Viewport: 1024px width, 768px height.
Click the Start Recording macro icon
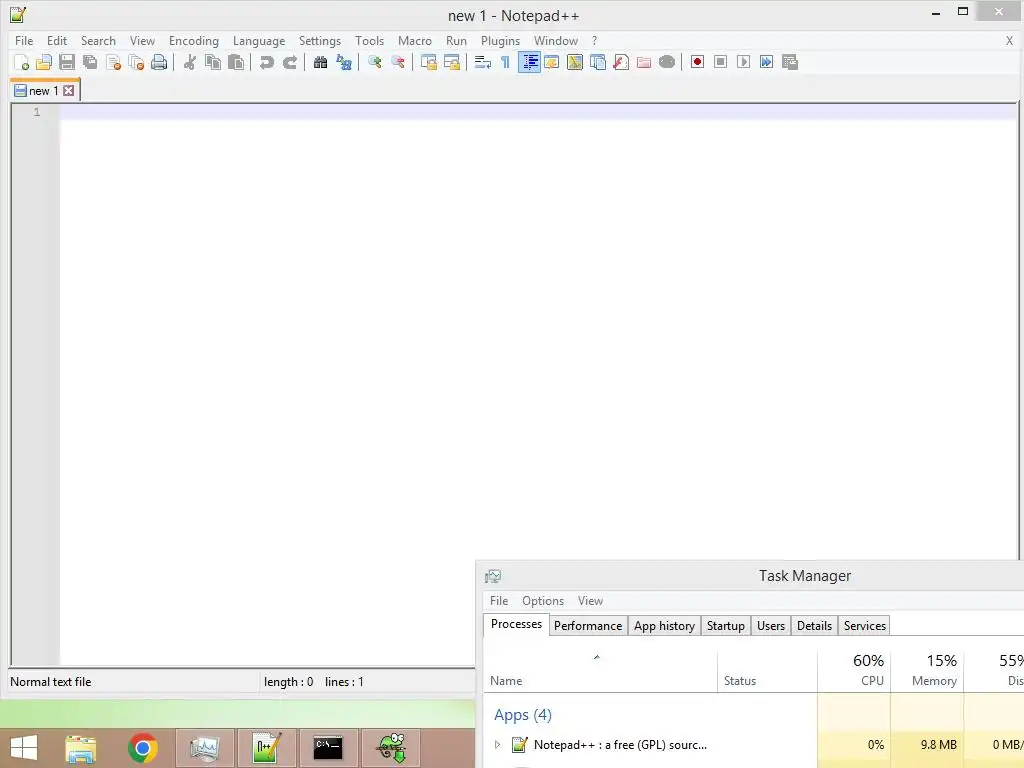click(697, 62)
